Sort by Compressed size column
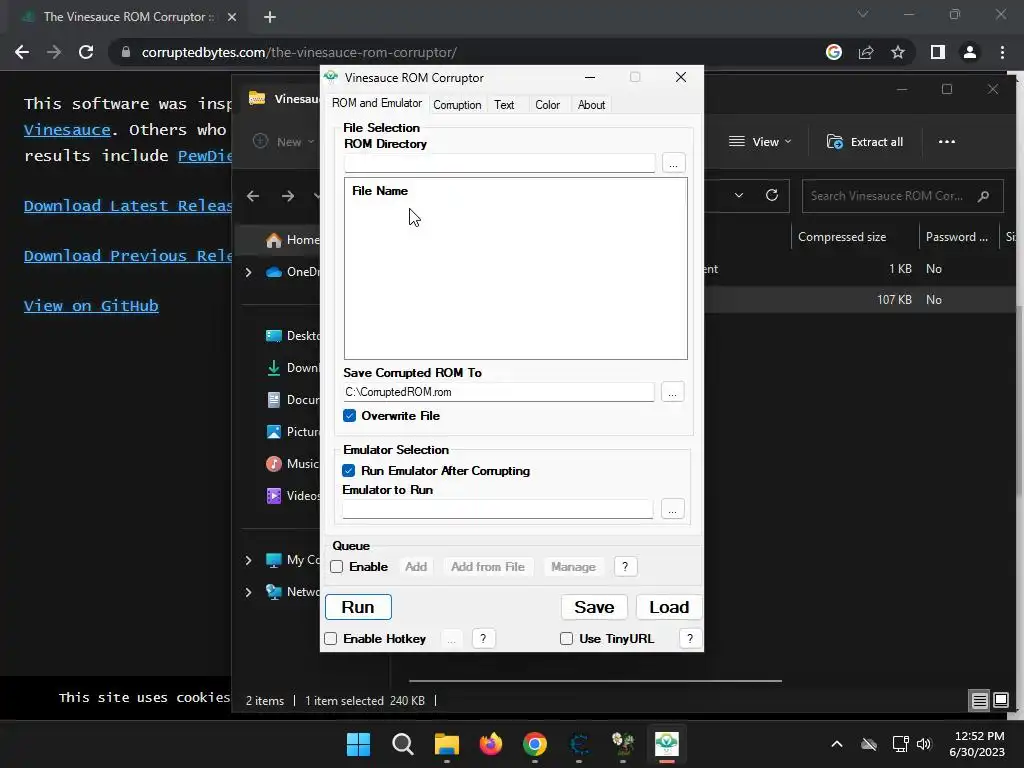 842,237
